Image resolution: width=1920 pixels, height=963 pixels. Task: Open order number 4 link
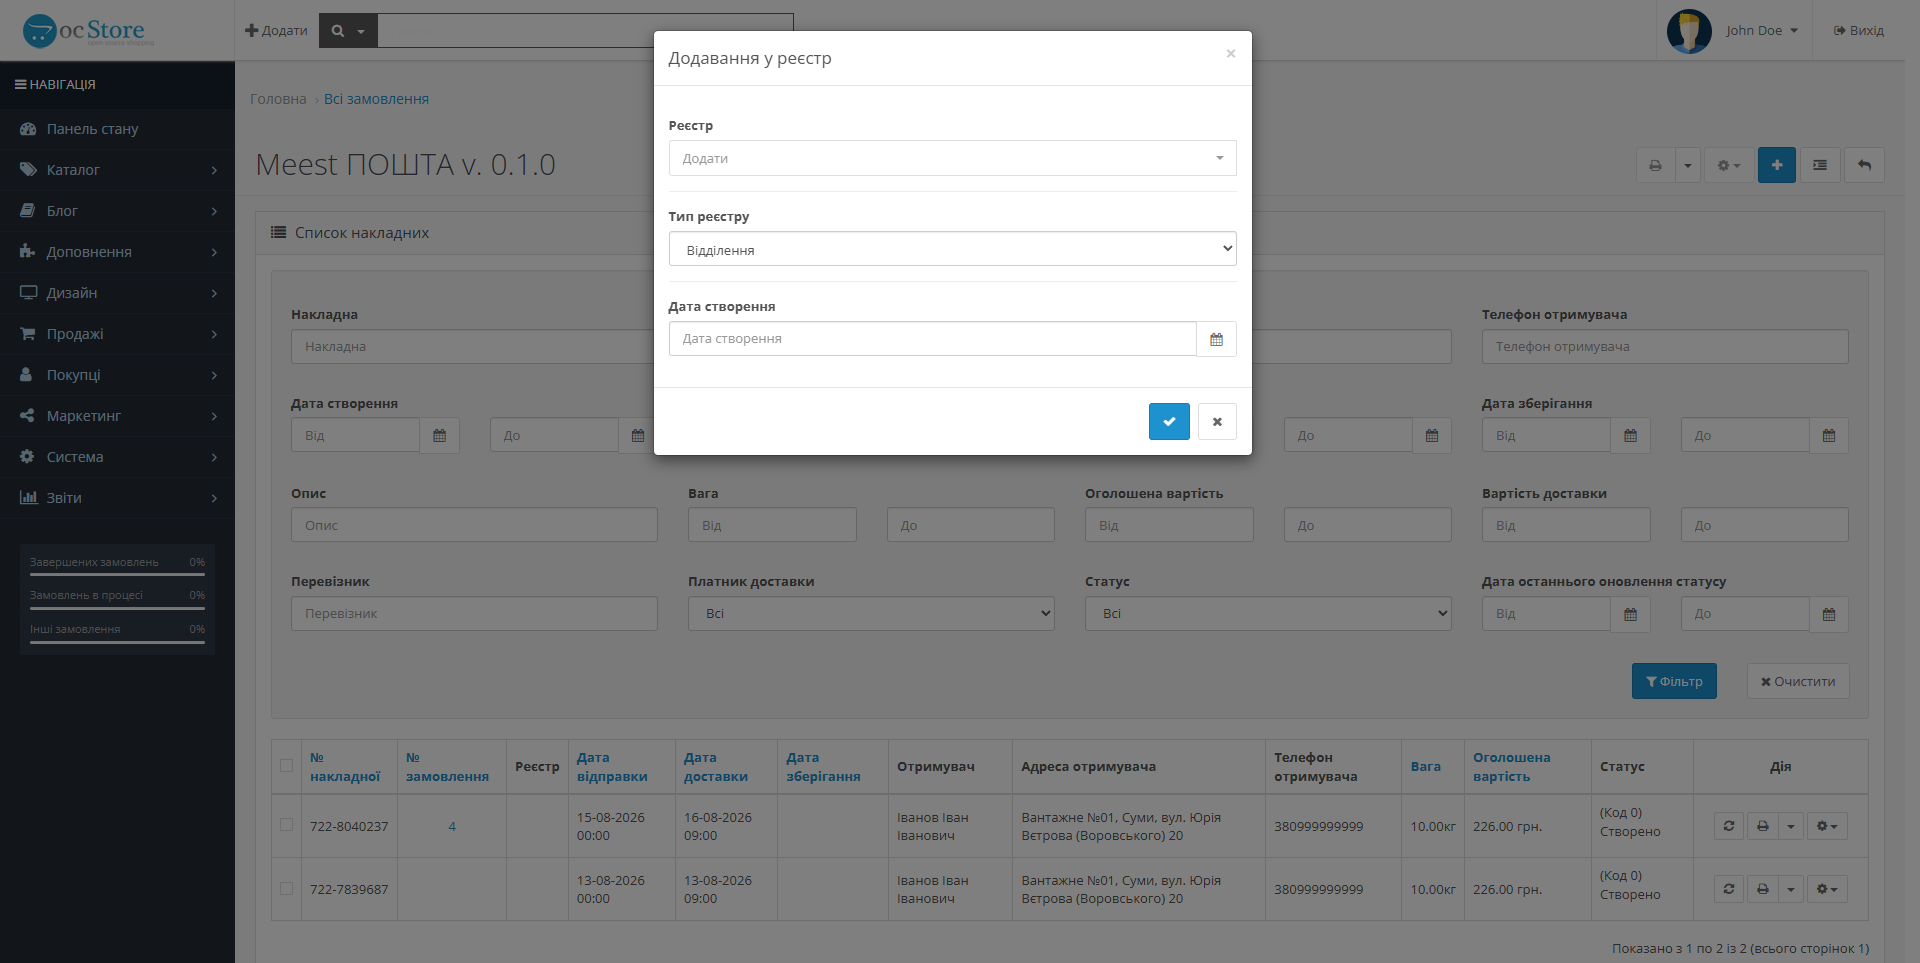pos(452,826)
